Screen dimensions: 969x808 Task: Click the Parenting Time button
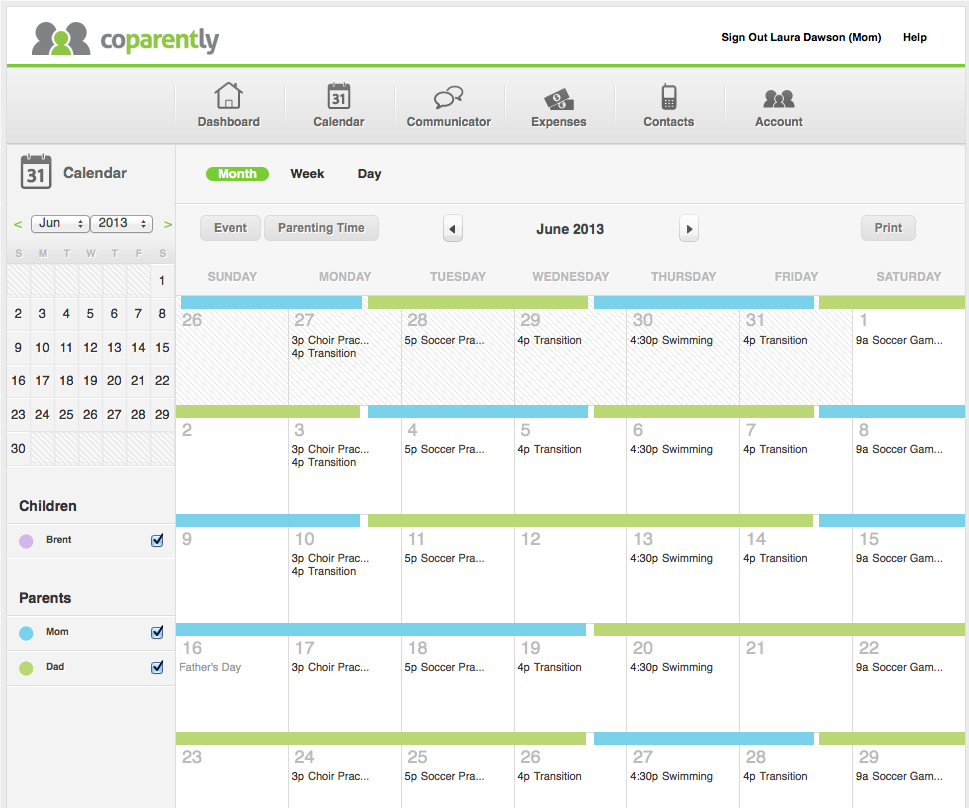pyautogui.click(x=321, y=228)
